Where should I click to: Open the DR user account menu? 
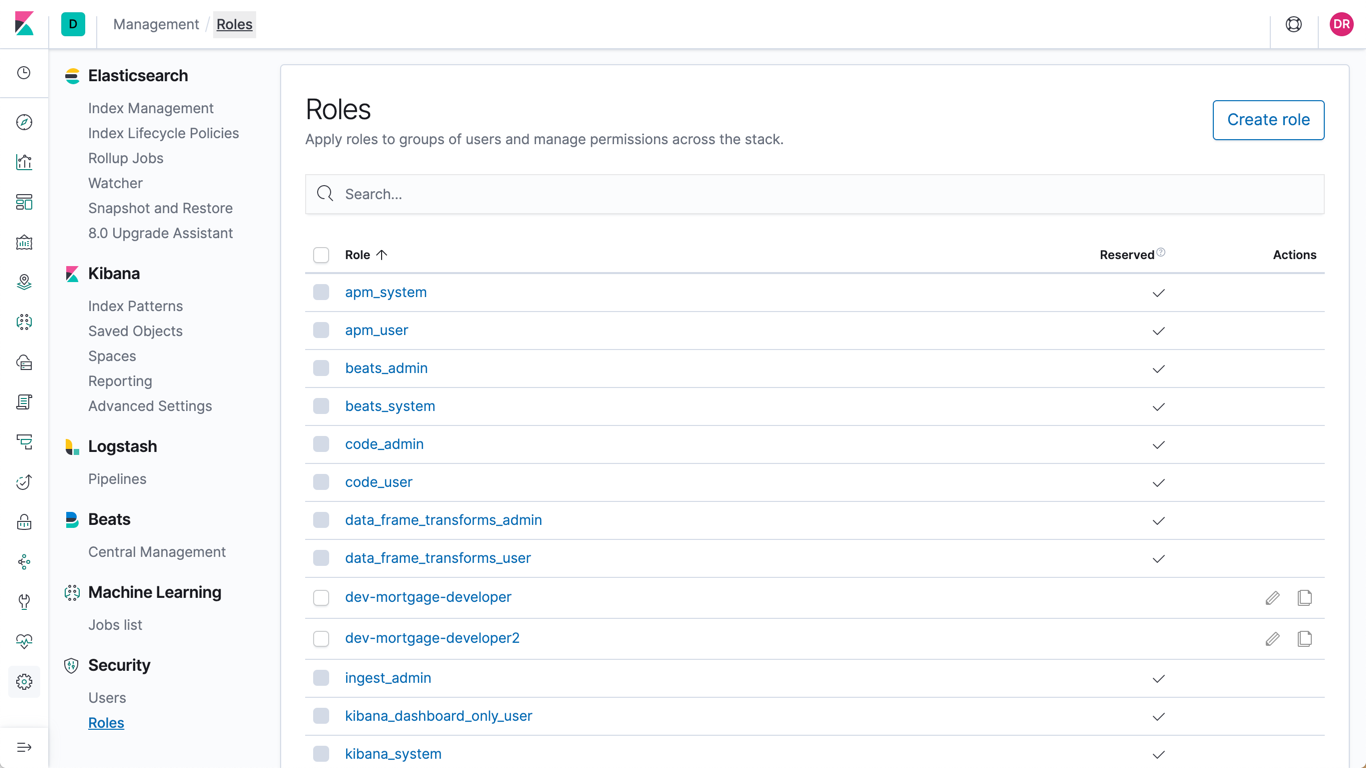click(x=1341, y=24)
